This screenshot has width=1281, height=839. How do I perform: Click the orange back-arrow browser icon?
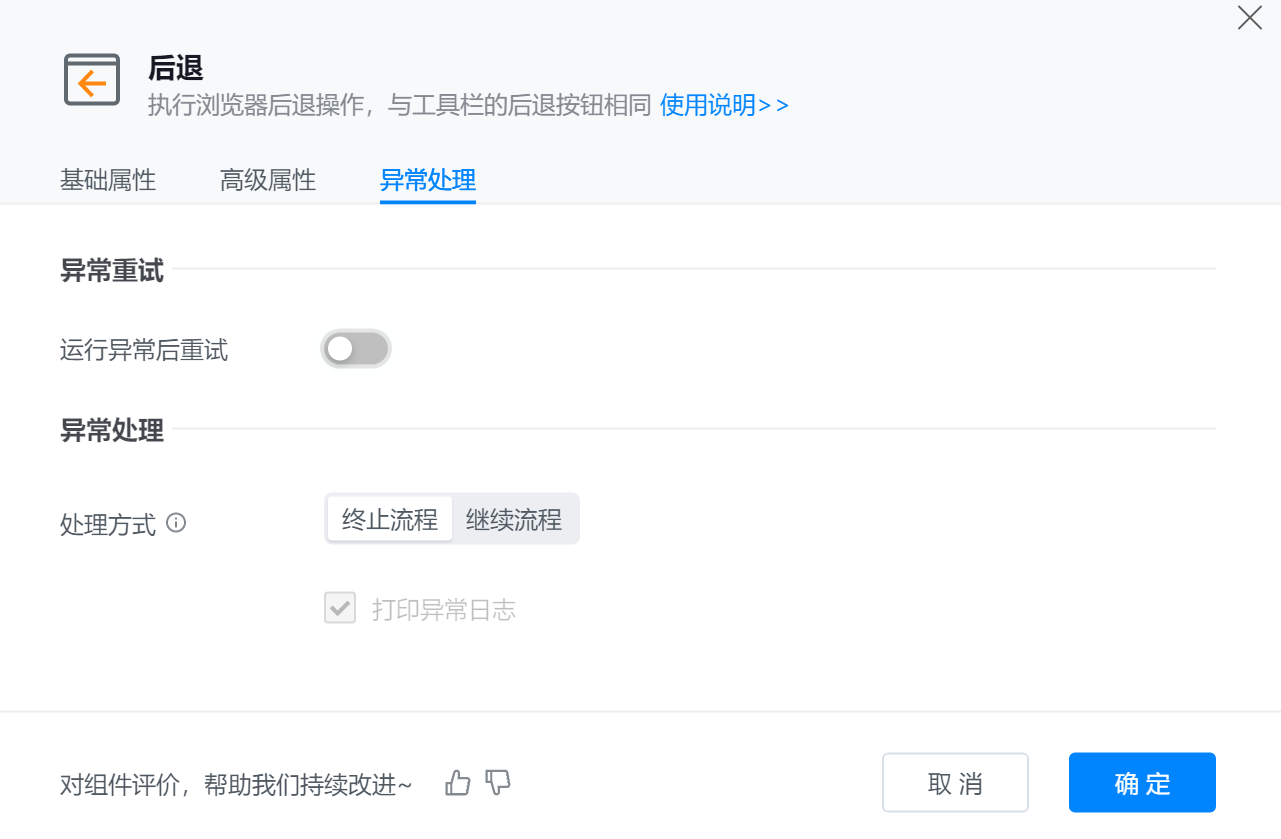coord(92,80)
